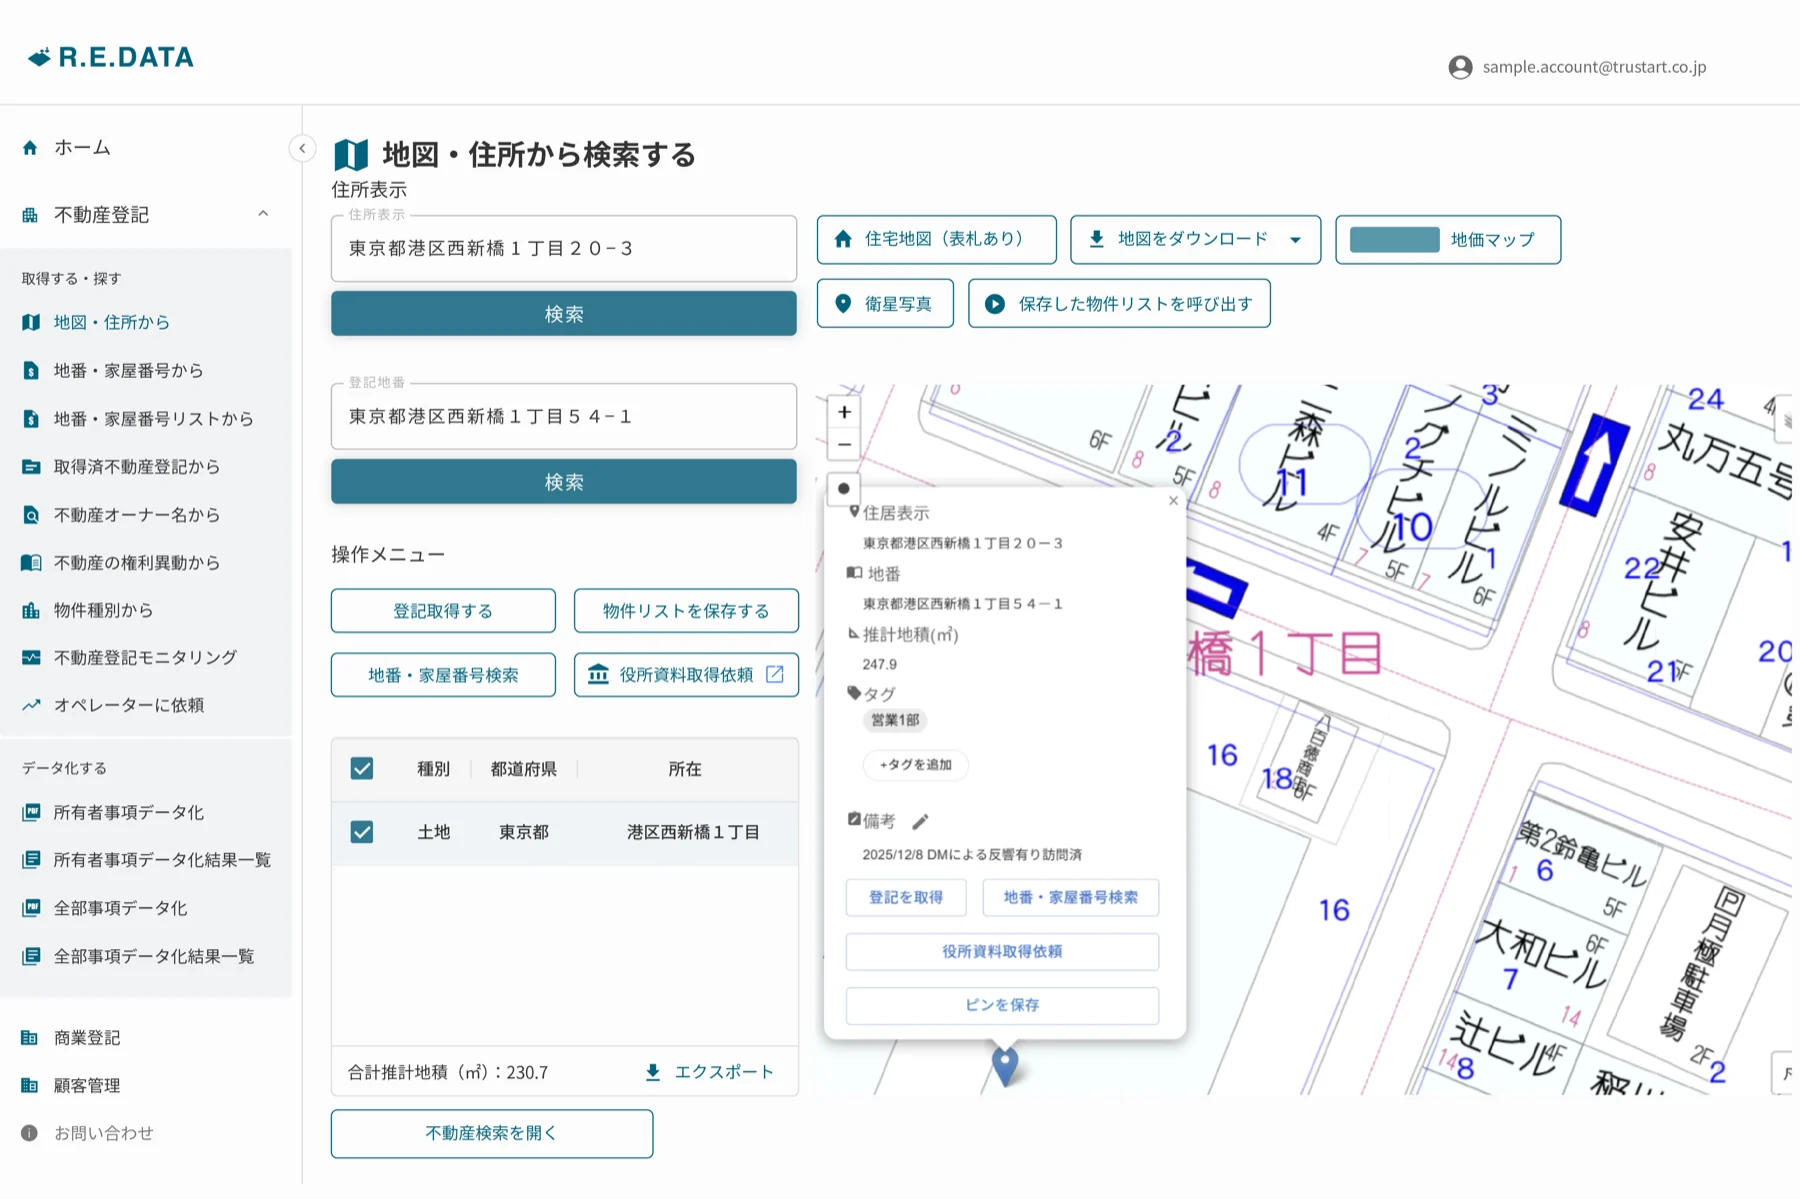Click the R.E.DATA logo

(111, 57)
